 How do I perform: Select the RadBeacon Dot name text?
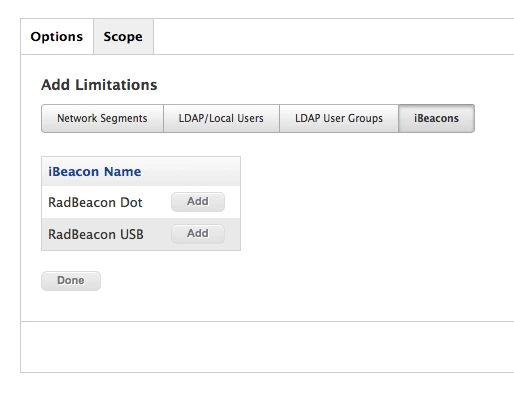[95, 202]
